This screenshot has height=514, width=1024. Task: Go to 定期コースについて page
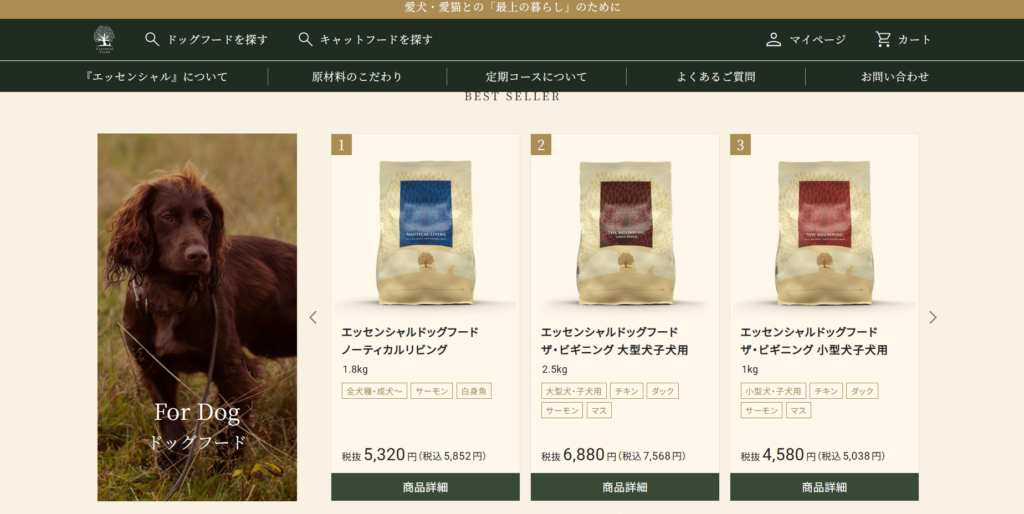click(536, 76)
